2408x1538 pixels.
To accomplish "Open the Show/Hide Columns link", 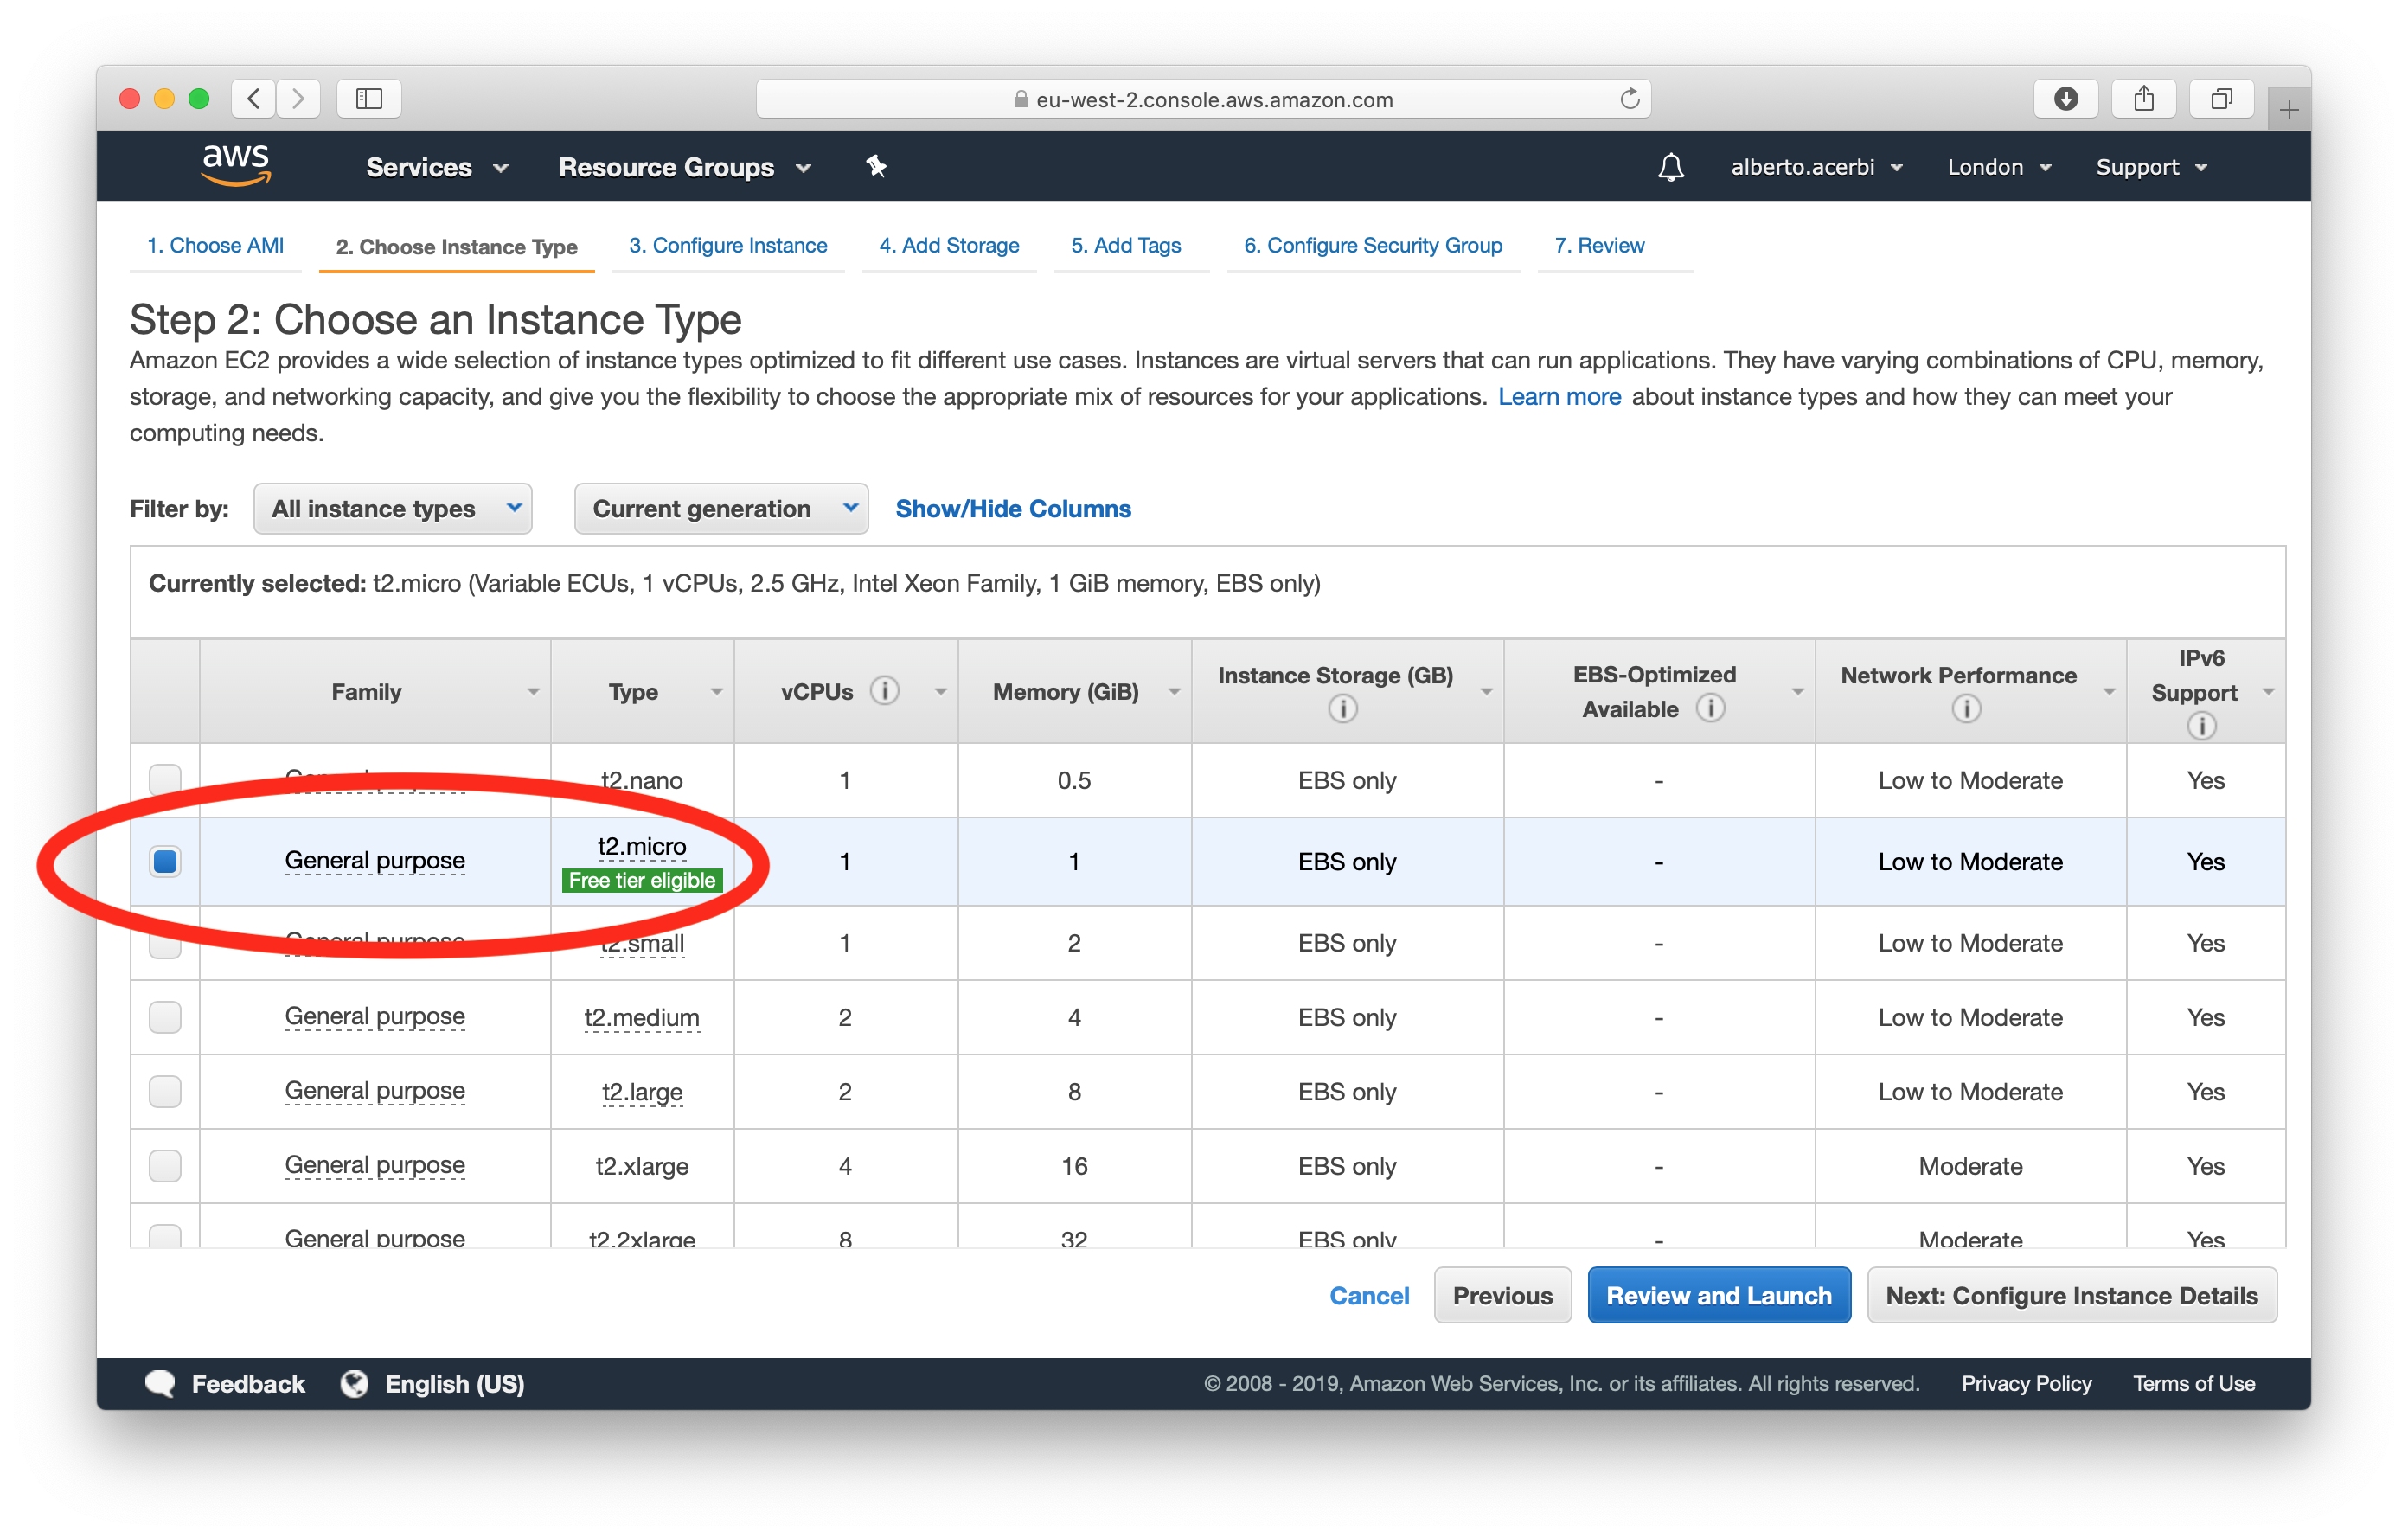I will pos(1013,509).
